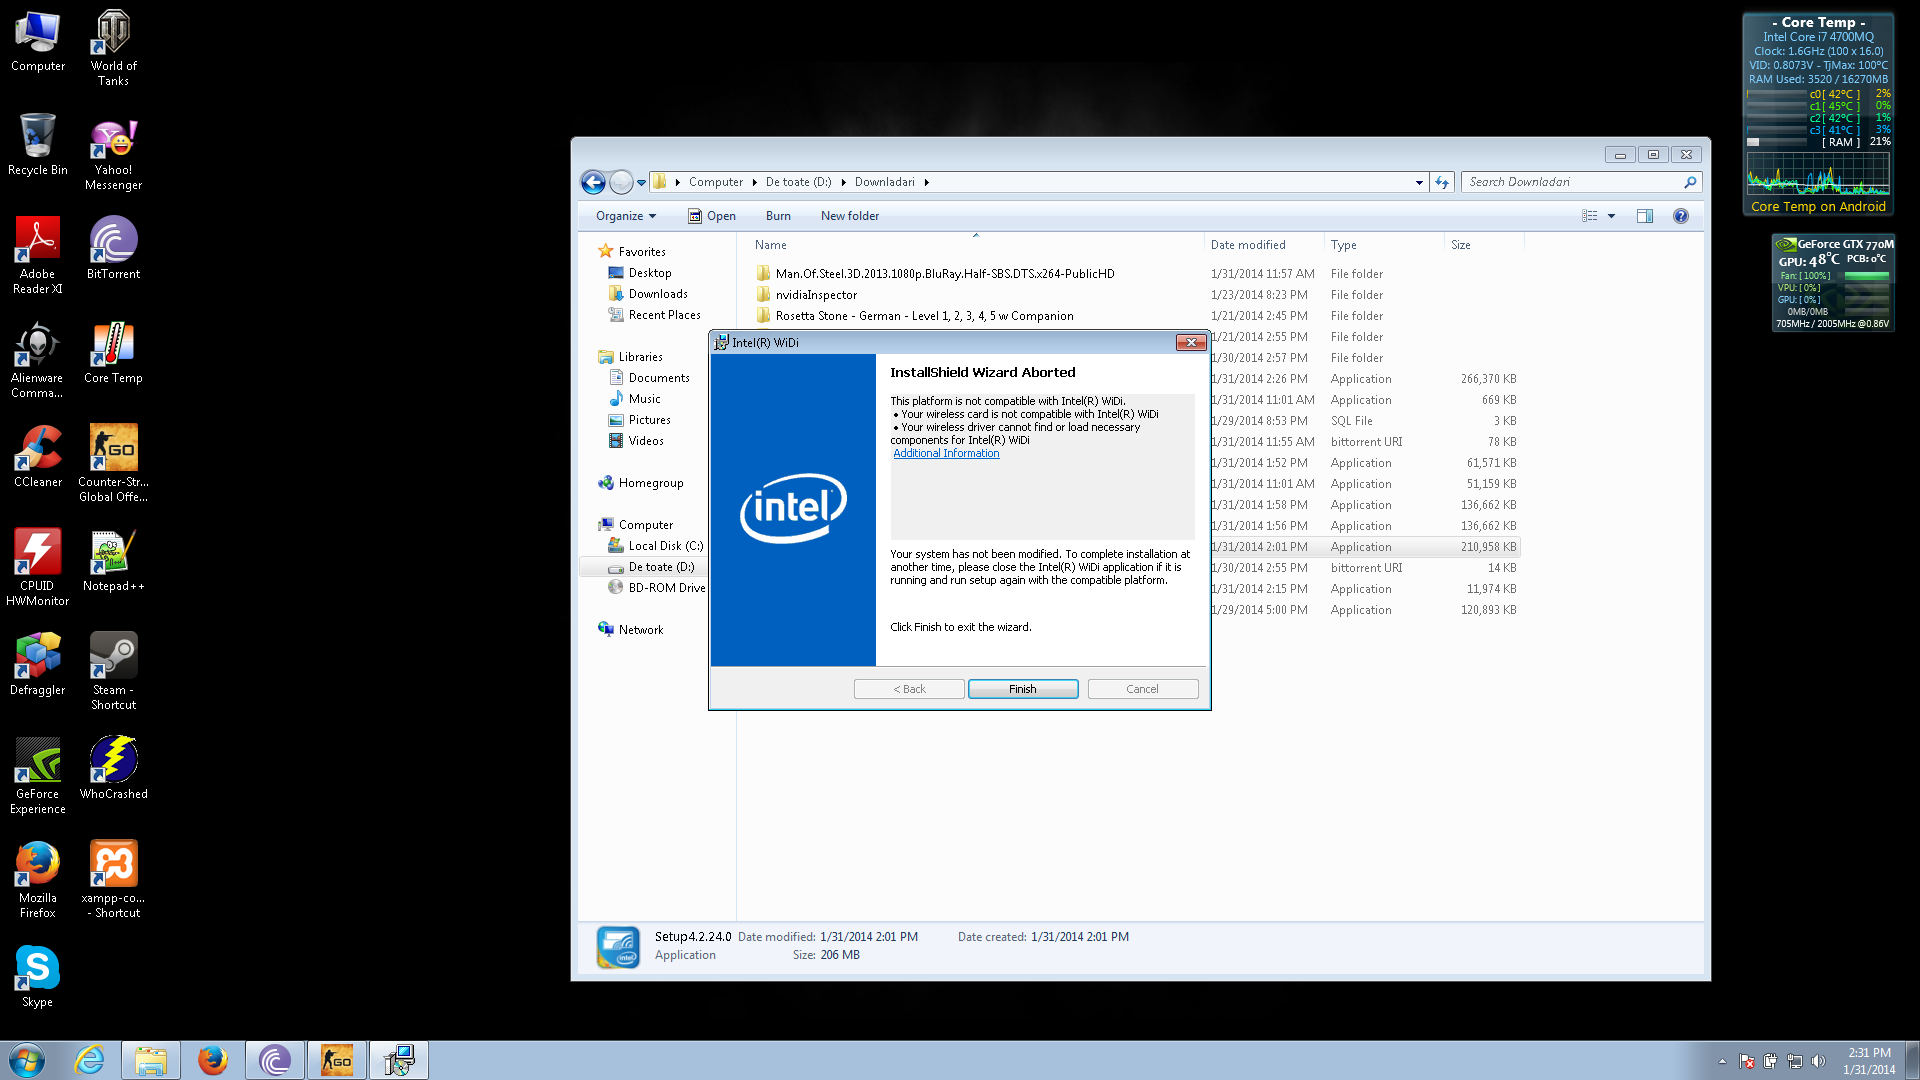Screen dimensions: 1920x1080
Task: Launch Skype desktop icon
Action: pyautogui.click(x=38, y=976)
